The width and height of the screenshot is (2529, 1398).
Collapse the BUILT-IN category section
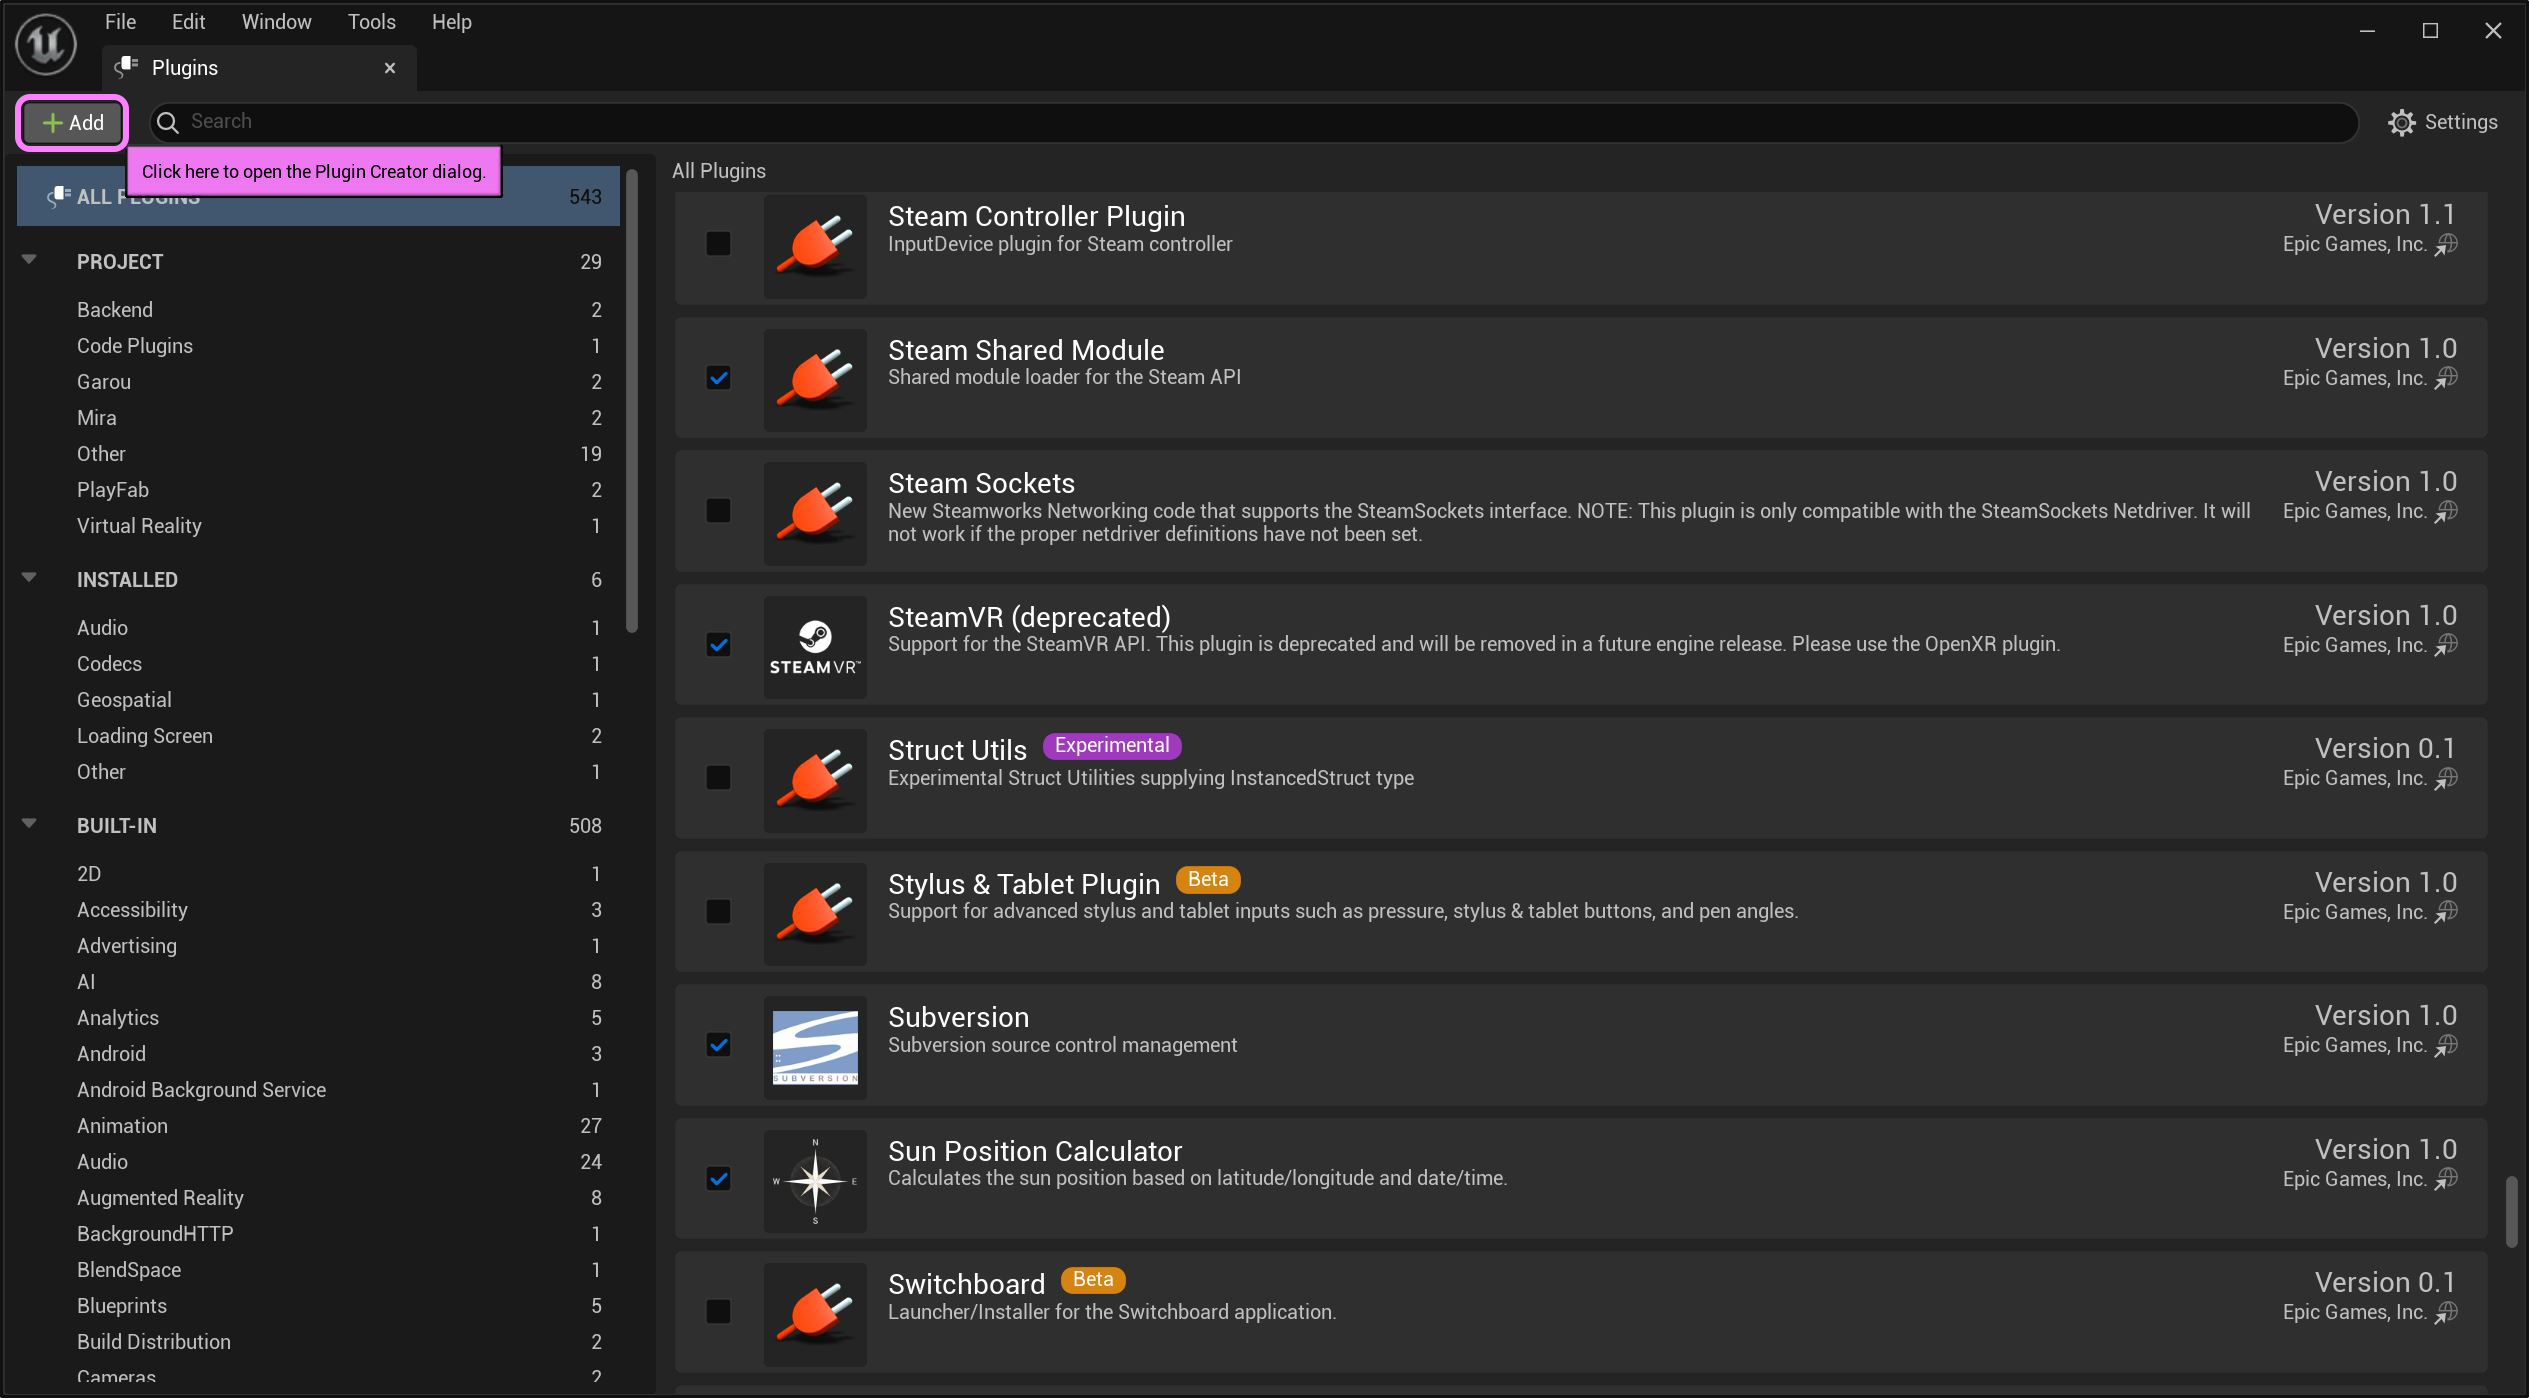coord(29,824)
